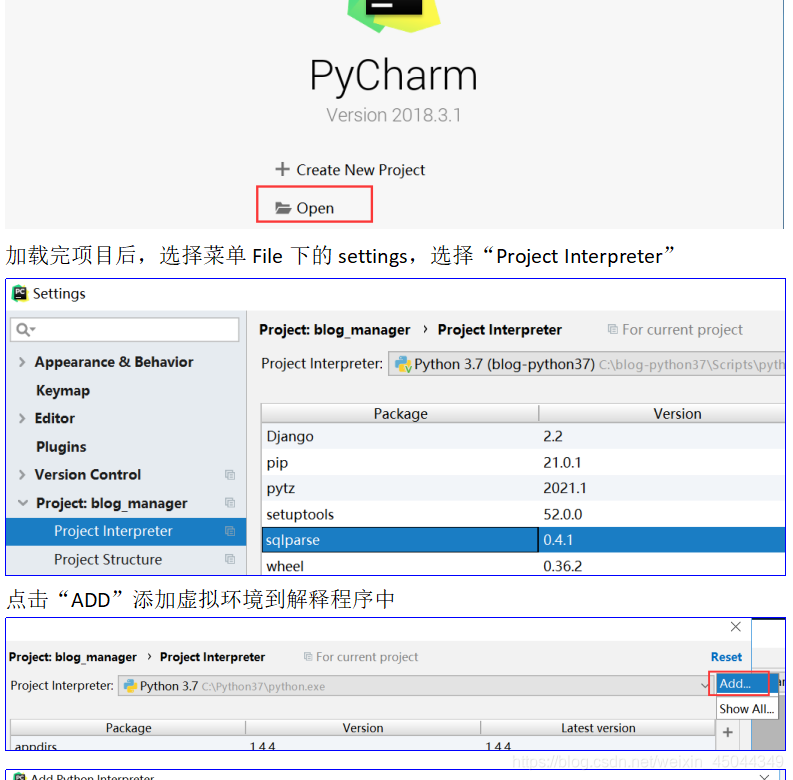Expand the Appearance & Behavior tree node
Image resolution: width=793 pixels, height=780 pixels.
22,362
